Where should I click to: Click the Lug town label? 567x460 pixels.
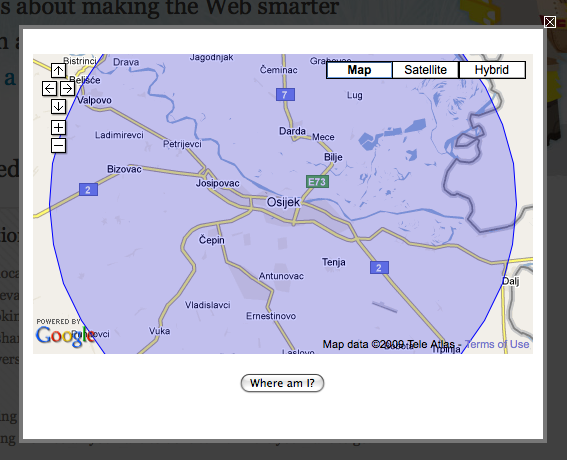click(x=354, y=95)
